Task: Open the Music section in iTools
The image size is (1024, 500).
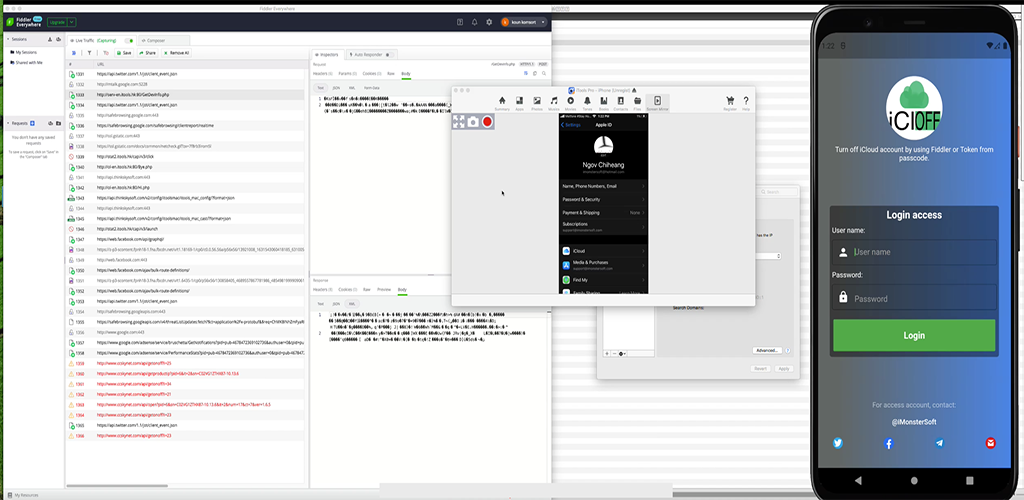Action: click(x=554, y=103)
